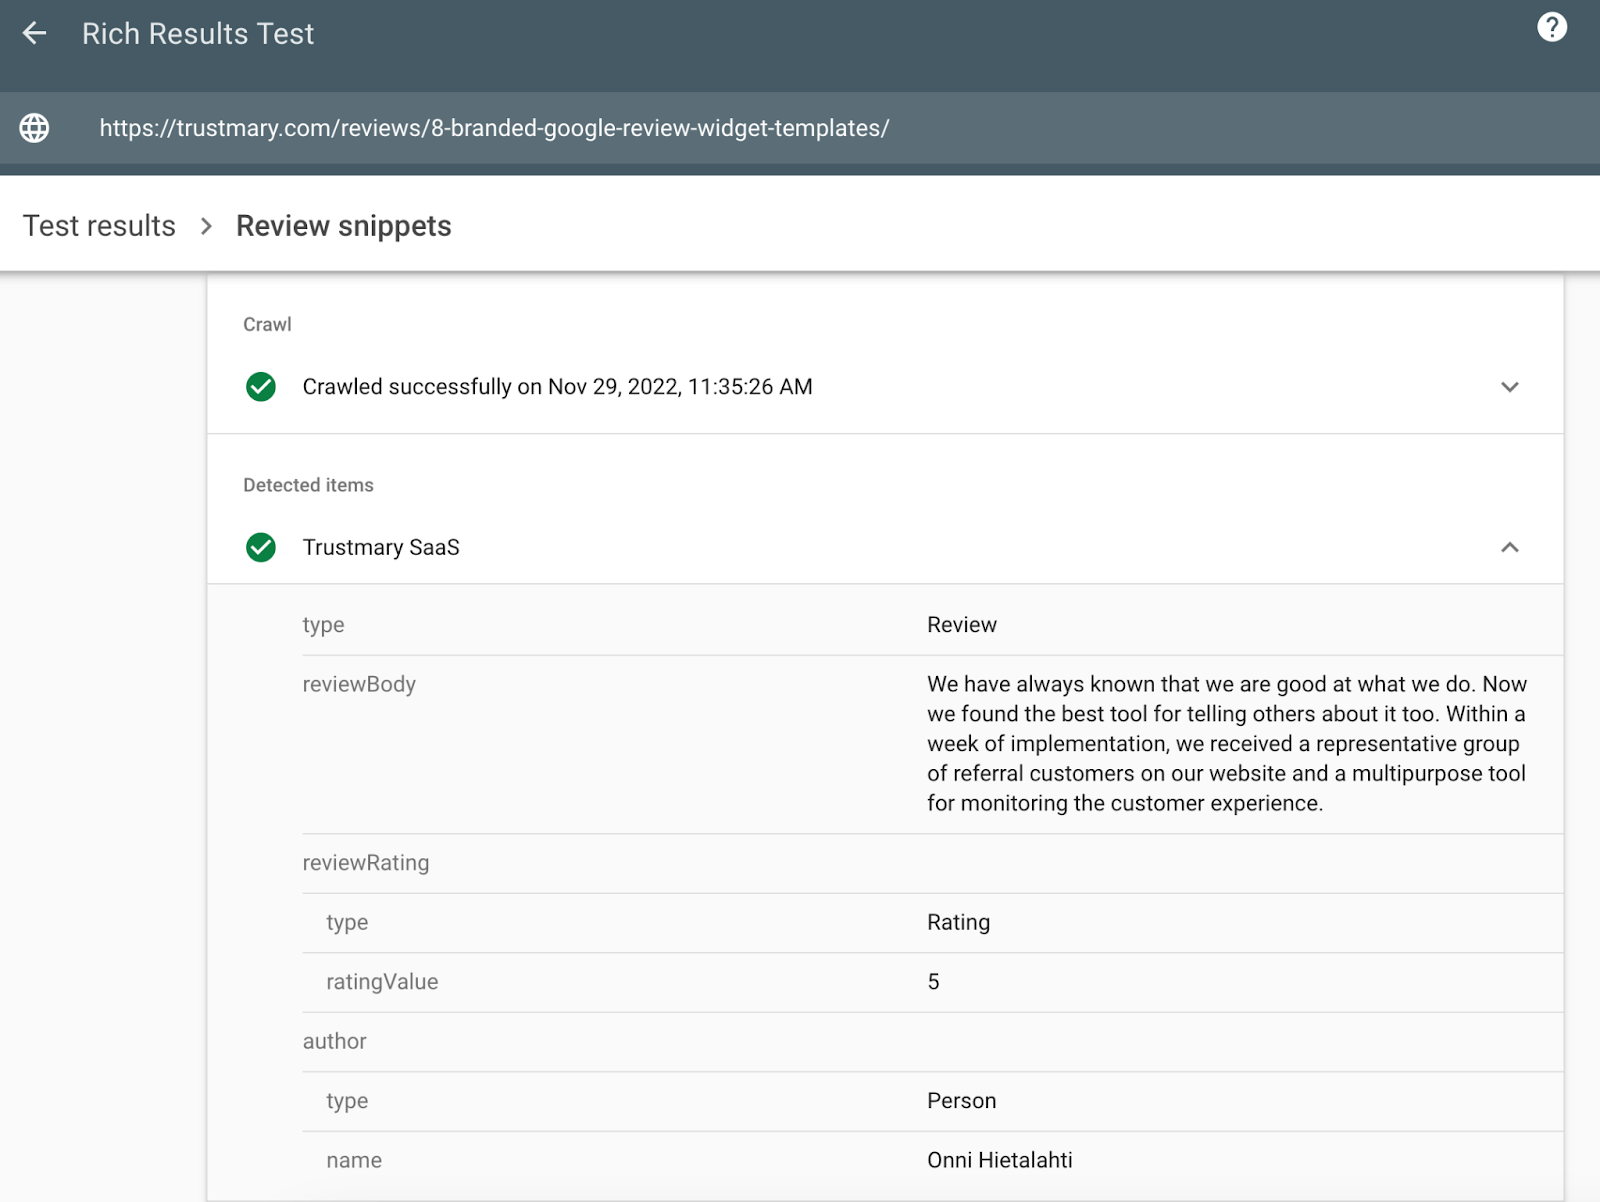The width and height of the screenshot is (1600, 1202).
Task: Click the name property label
Action: 354,1160
